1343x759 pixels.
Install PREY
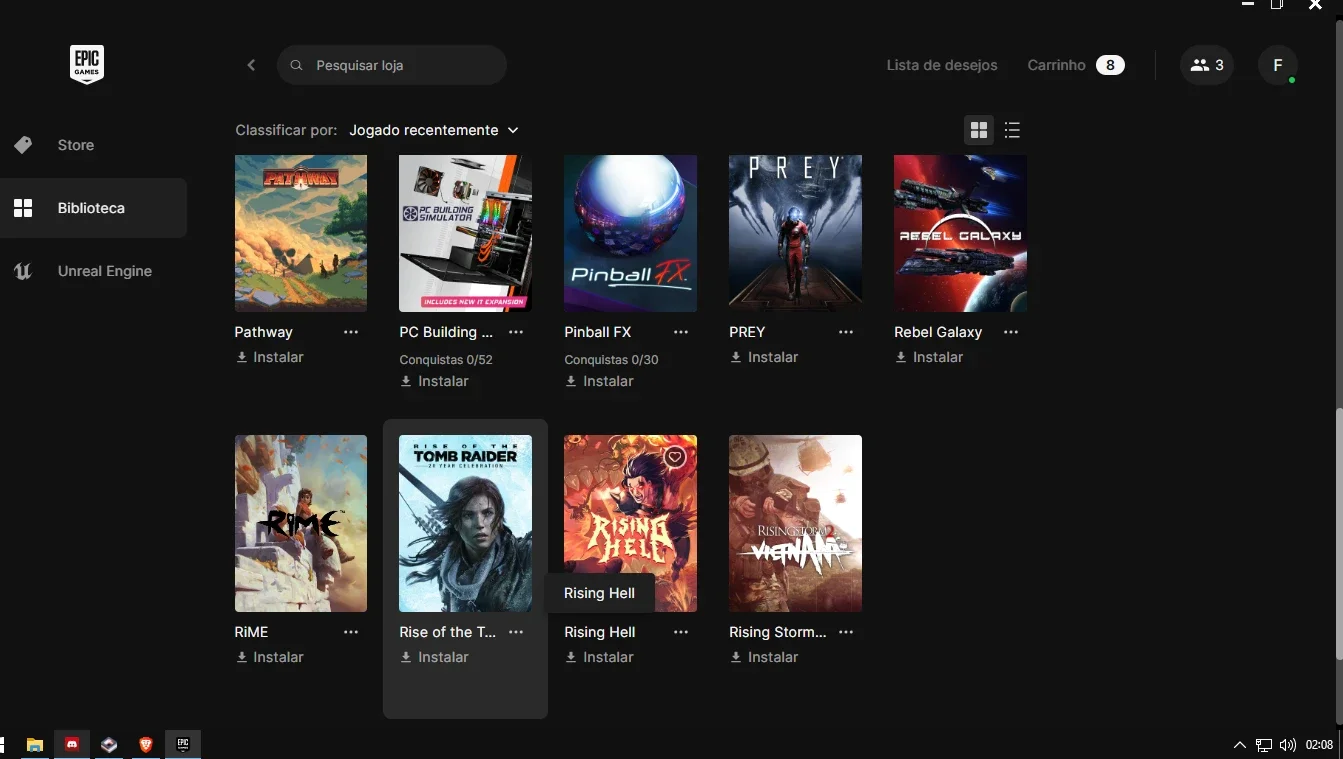click(x=765, y=357)
